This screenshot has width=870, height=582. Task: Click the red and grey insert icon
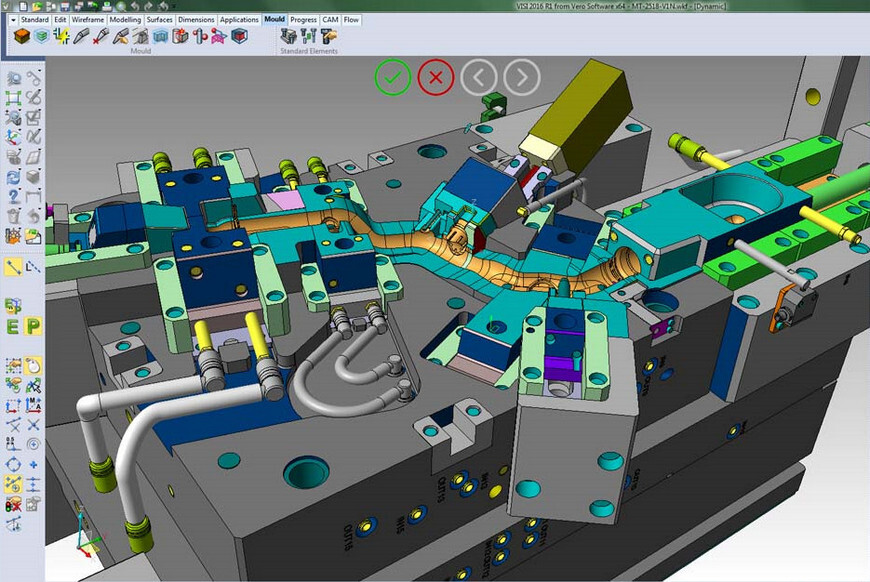[180, 37]
